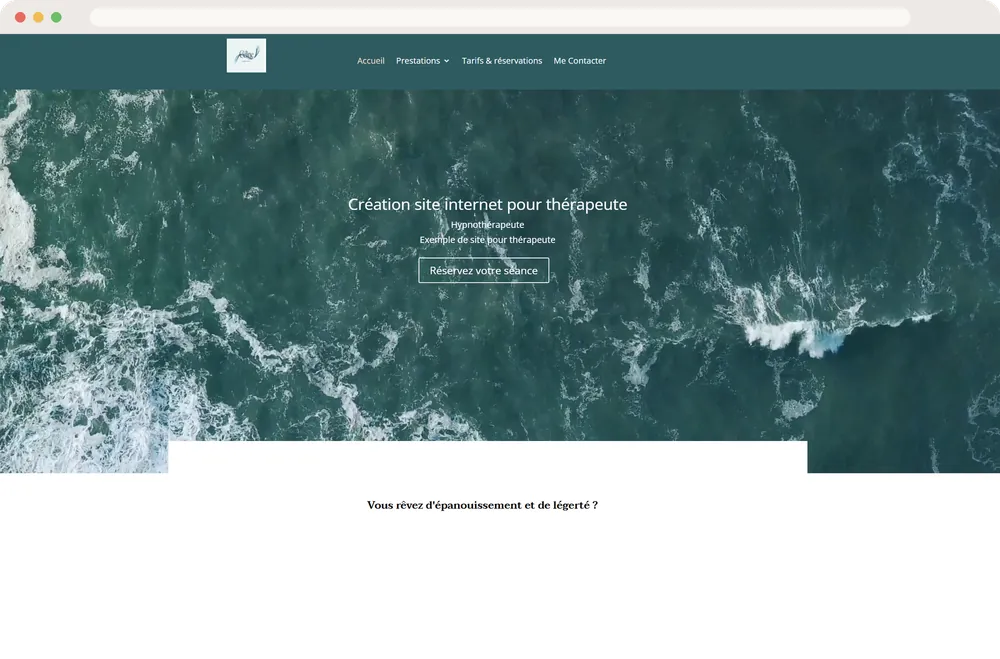Select text Vous rêvez d'épanouissement et de légerté

click(x=478, y=505)
